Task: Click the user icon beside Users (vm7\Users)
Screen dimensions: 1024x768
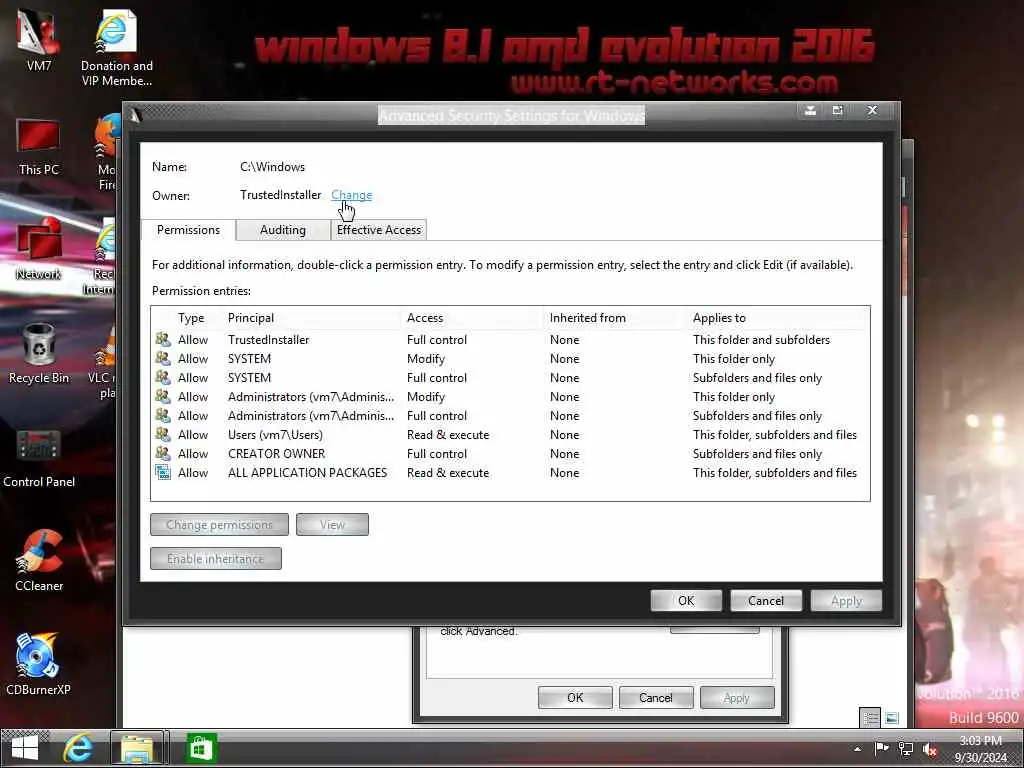Action: click(x=163, y=434)
